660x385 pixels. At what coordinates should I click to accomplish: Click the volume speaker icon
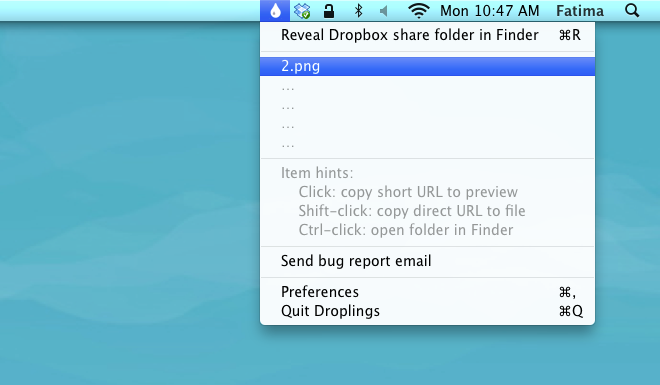coord(383,11)
